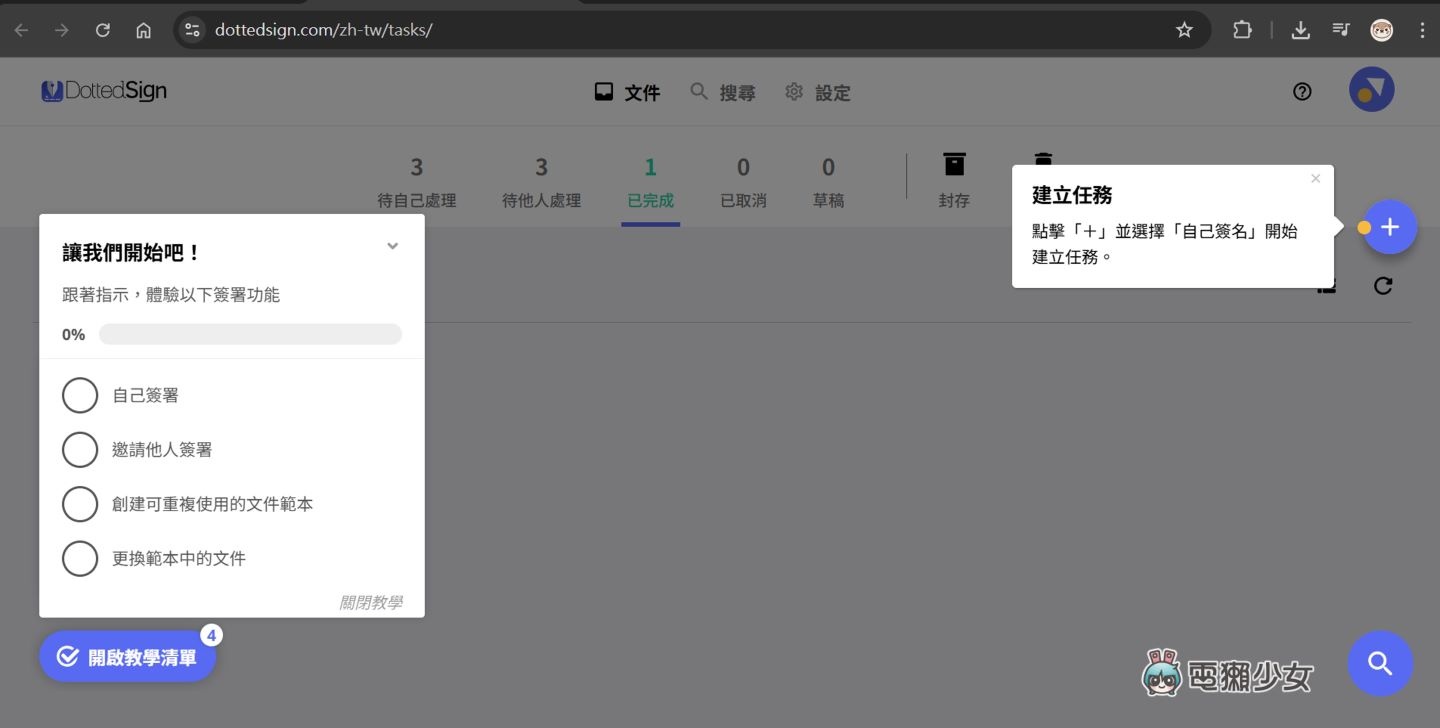Click the blue plus create task button
This screenshot has height=728, width=1440.
point(1389,228)
